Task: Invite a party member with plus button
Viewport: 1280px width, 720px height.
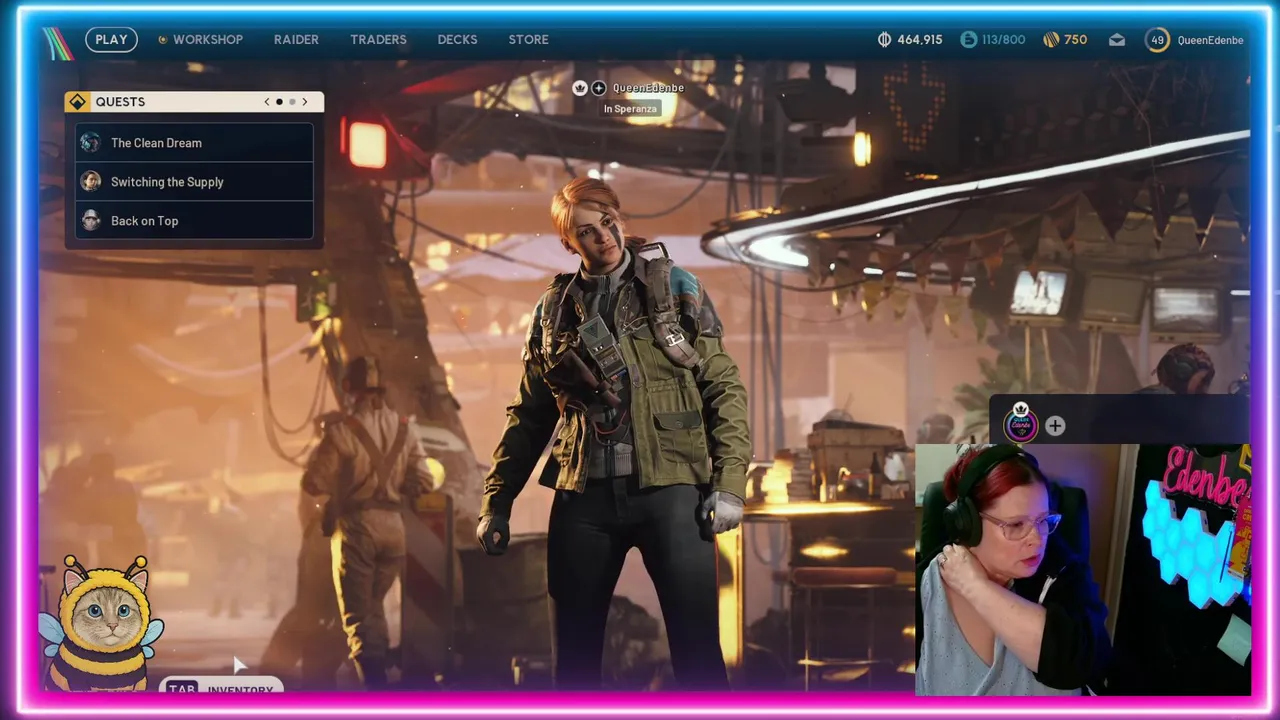Action: point(1055,426)
